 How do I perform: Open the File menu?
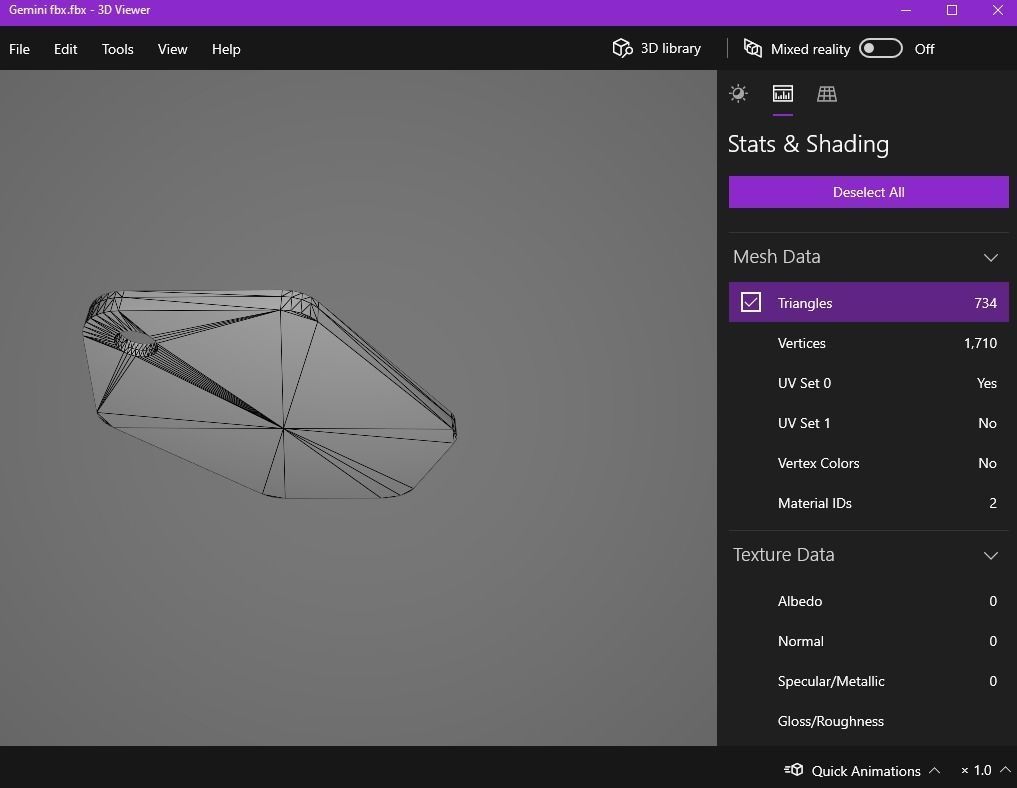point(19,49)
